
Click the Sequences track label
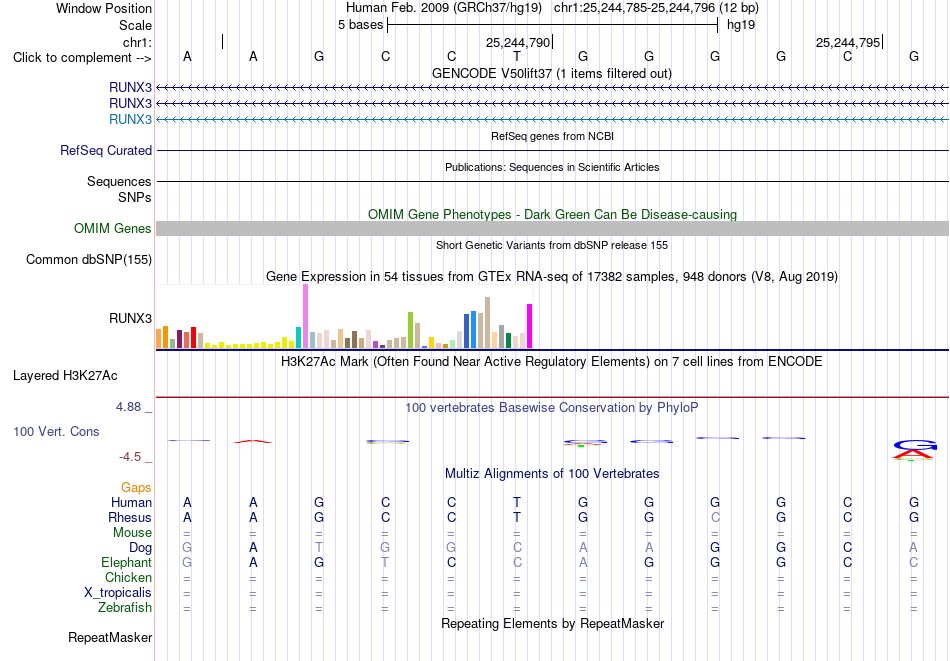tap(119, 181)
